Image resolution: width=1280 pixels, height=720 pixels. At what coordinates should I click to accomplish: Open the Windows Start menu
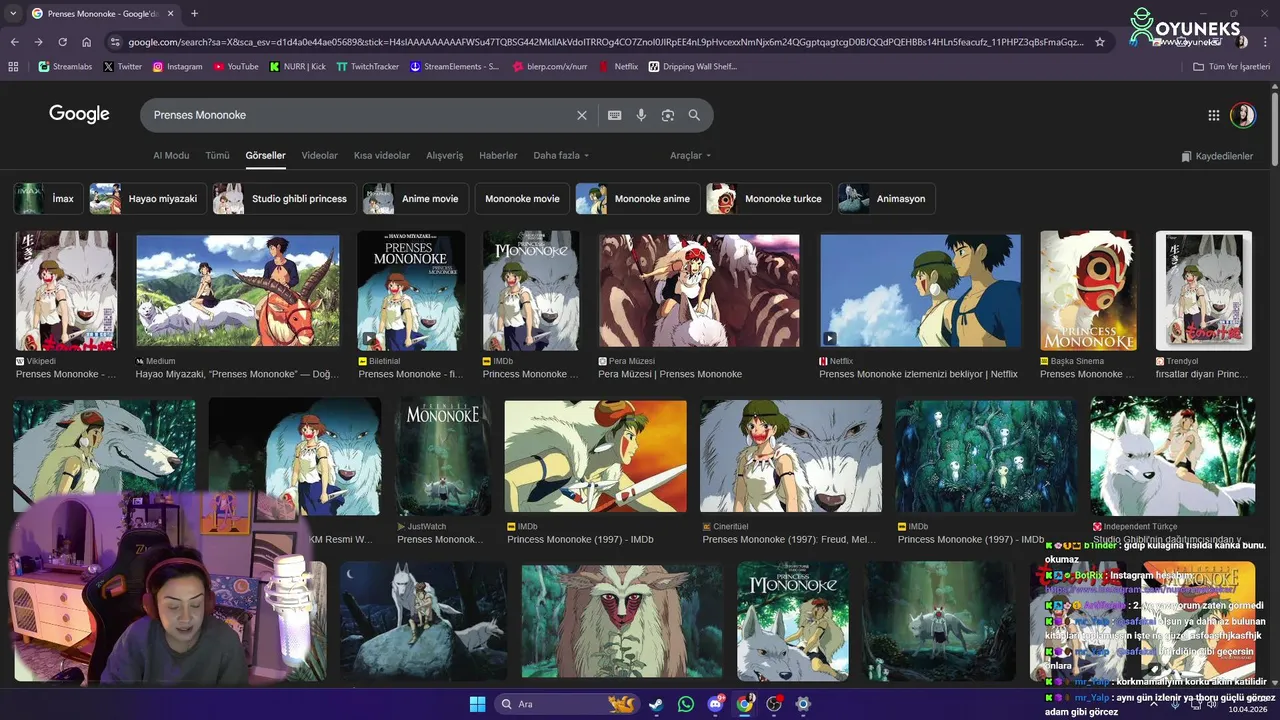pos(477,704)
